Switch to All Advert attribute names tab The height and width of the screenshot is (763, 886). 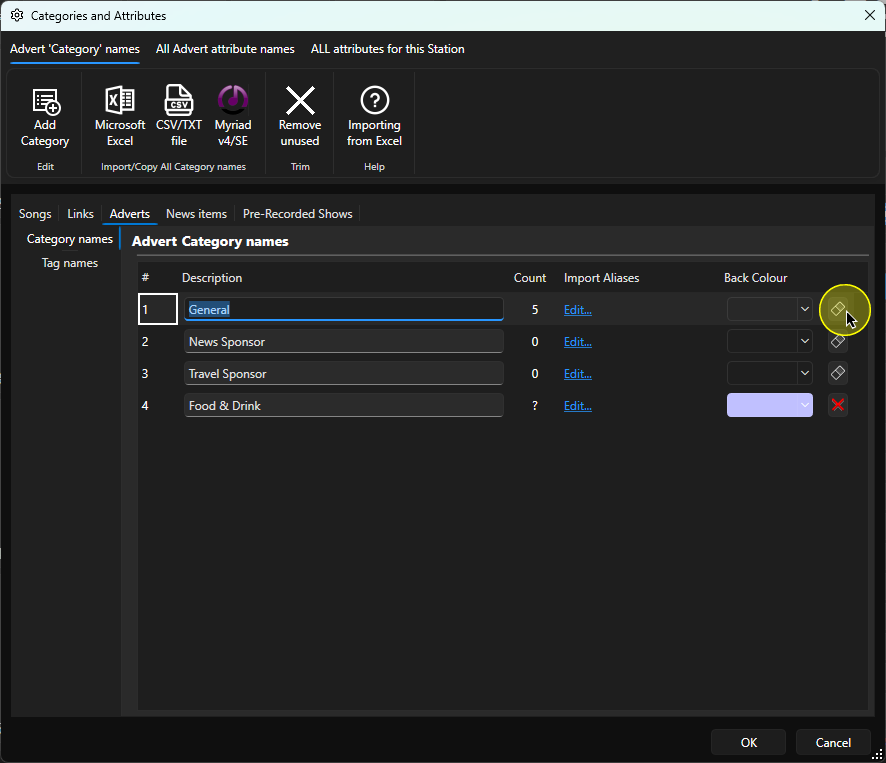(x=225, y=49)
